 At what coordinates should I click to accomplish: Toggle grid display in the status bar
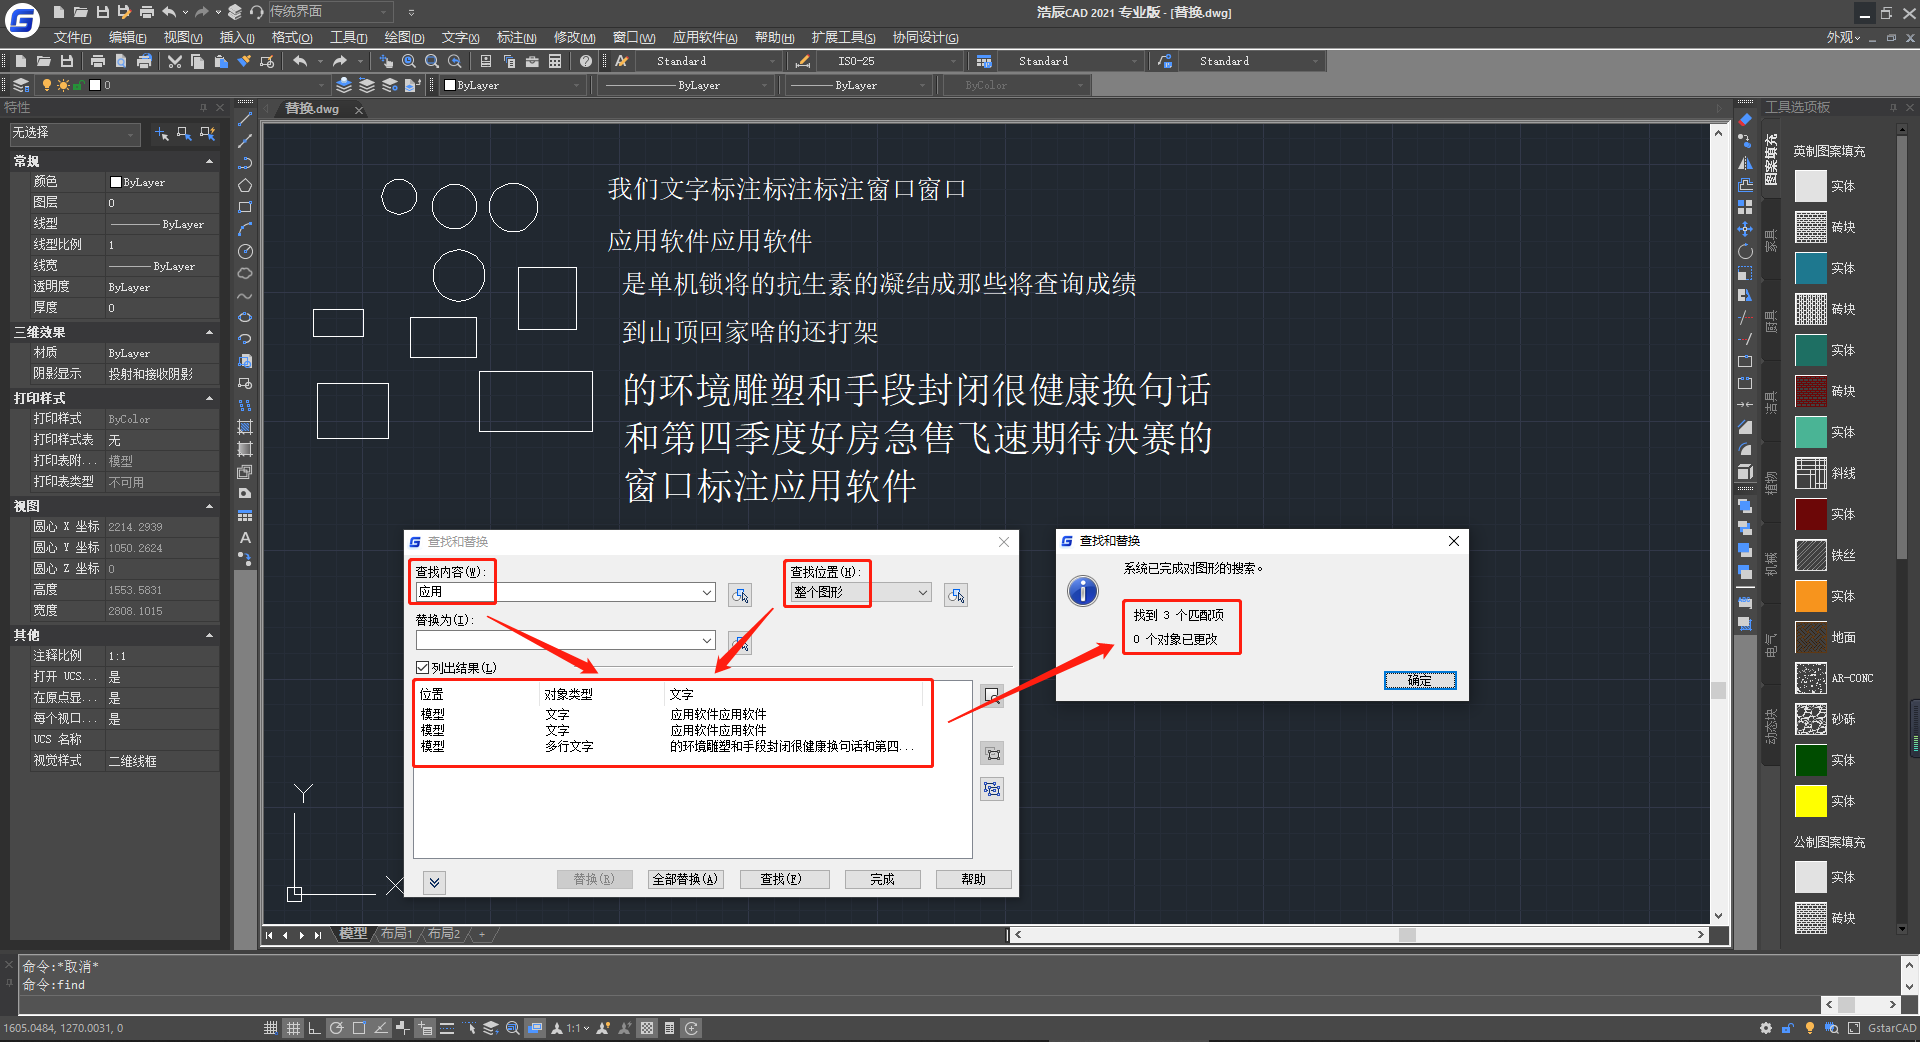(293, 1028)
